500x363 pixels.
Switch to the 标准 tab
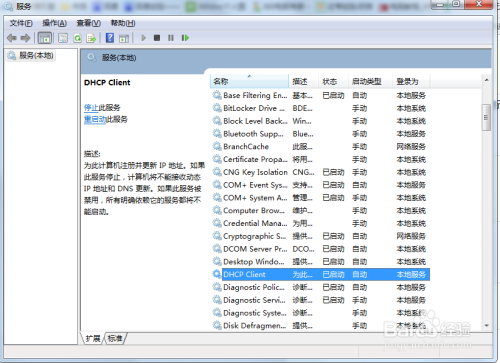tap(115, 339)
